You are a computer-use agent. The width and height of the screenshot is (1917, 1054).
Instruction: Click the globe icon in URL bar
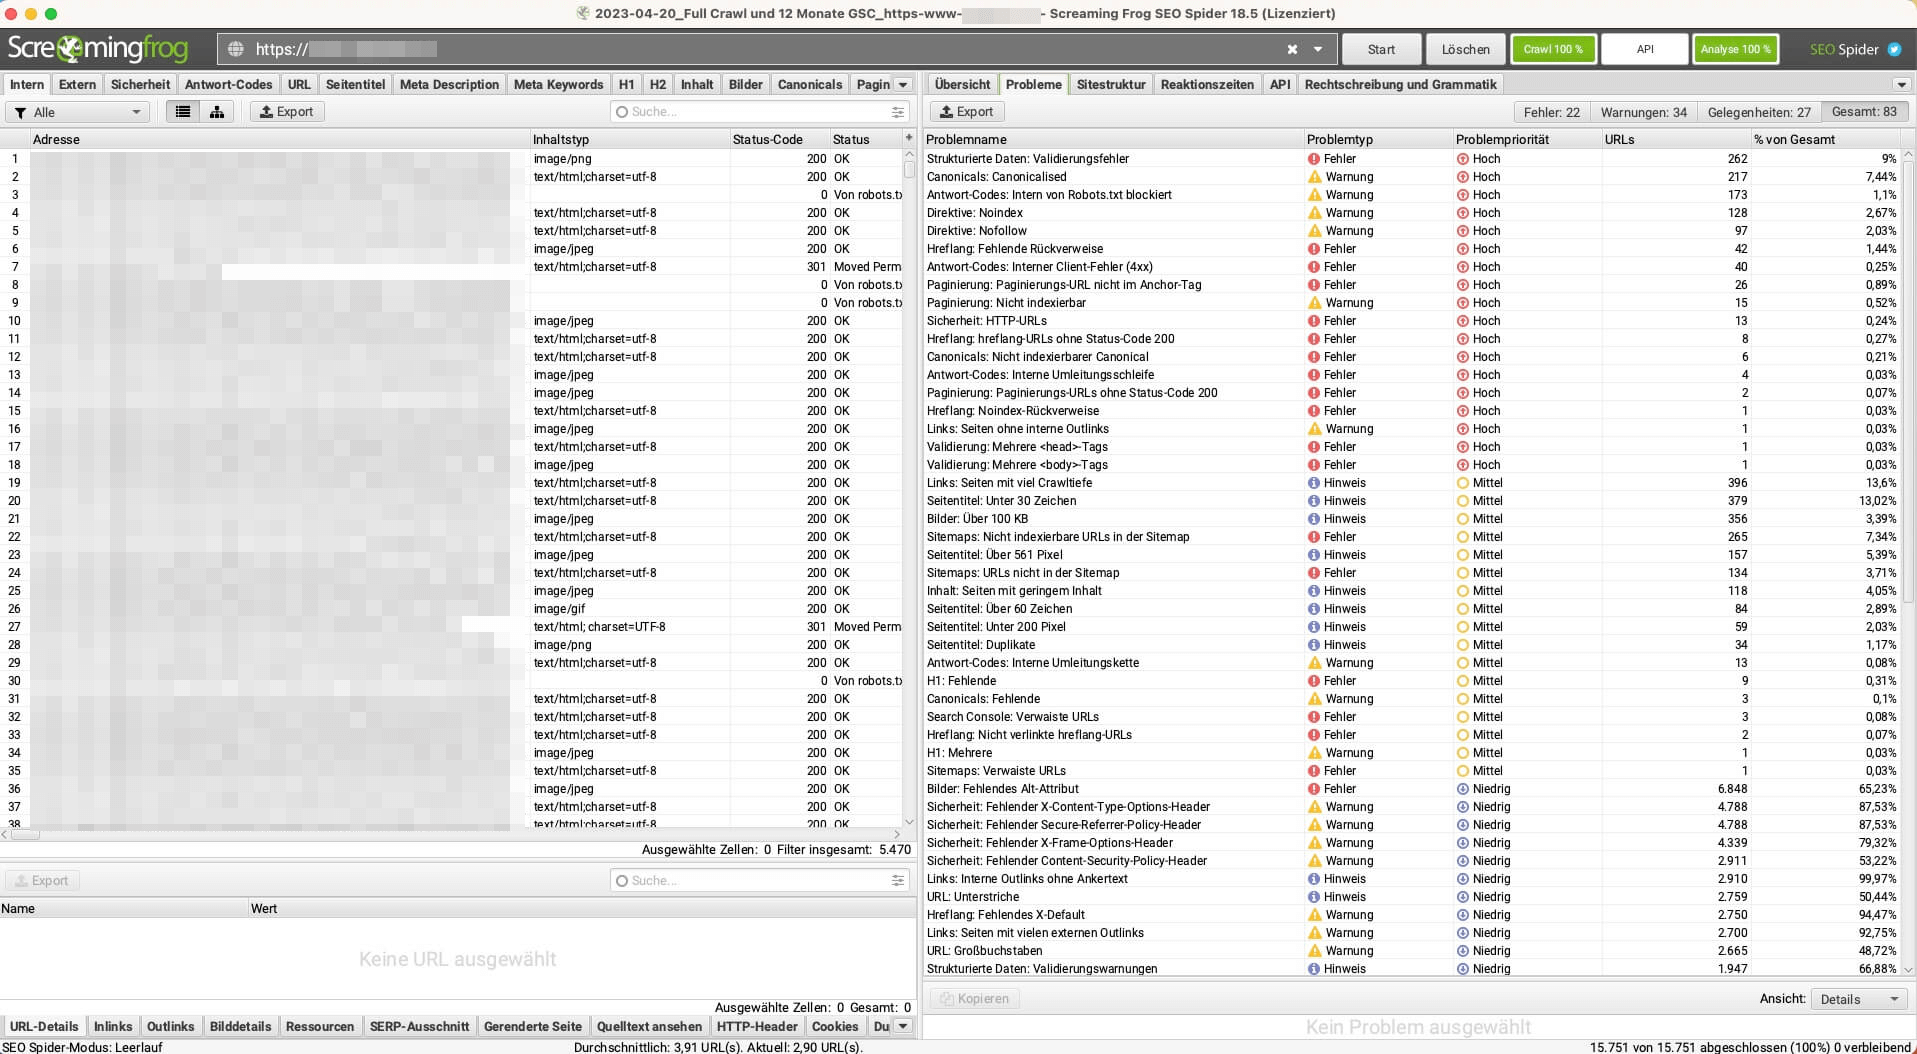click(236, 49)
